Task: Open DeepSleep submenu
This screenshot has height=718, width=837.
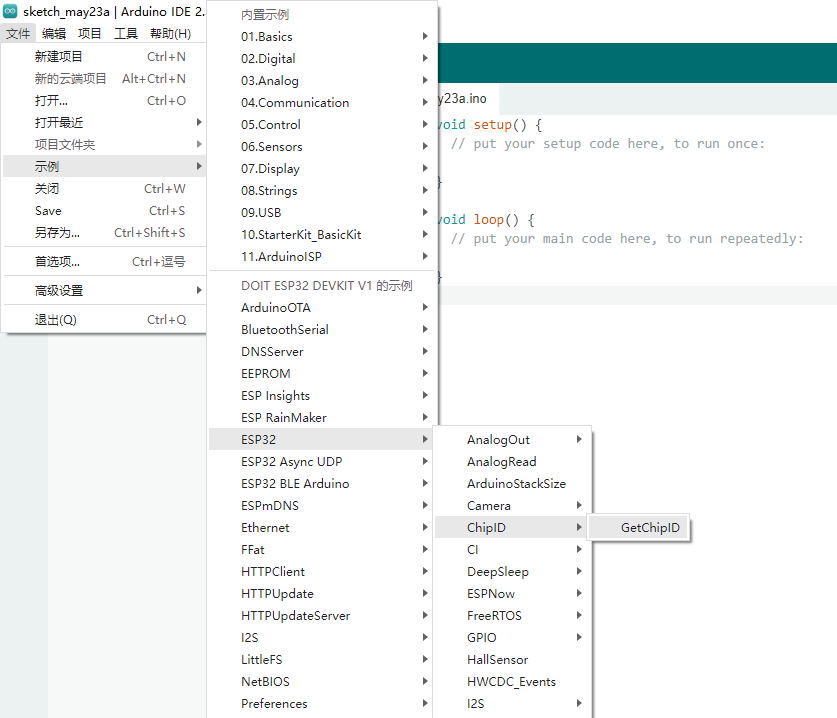Action: 512,571
